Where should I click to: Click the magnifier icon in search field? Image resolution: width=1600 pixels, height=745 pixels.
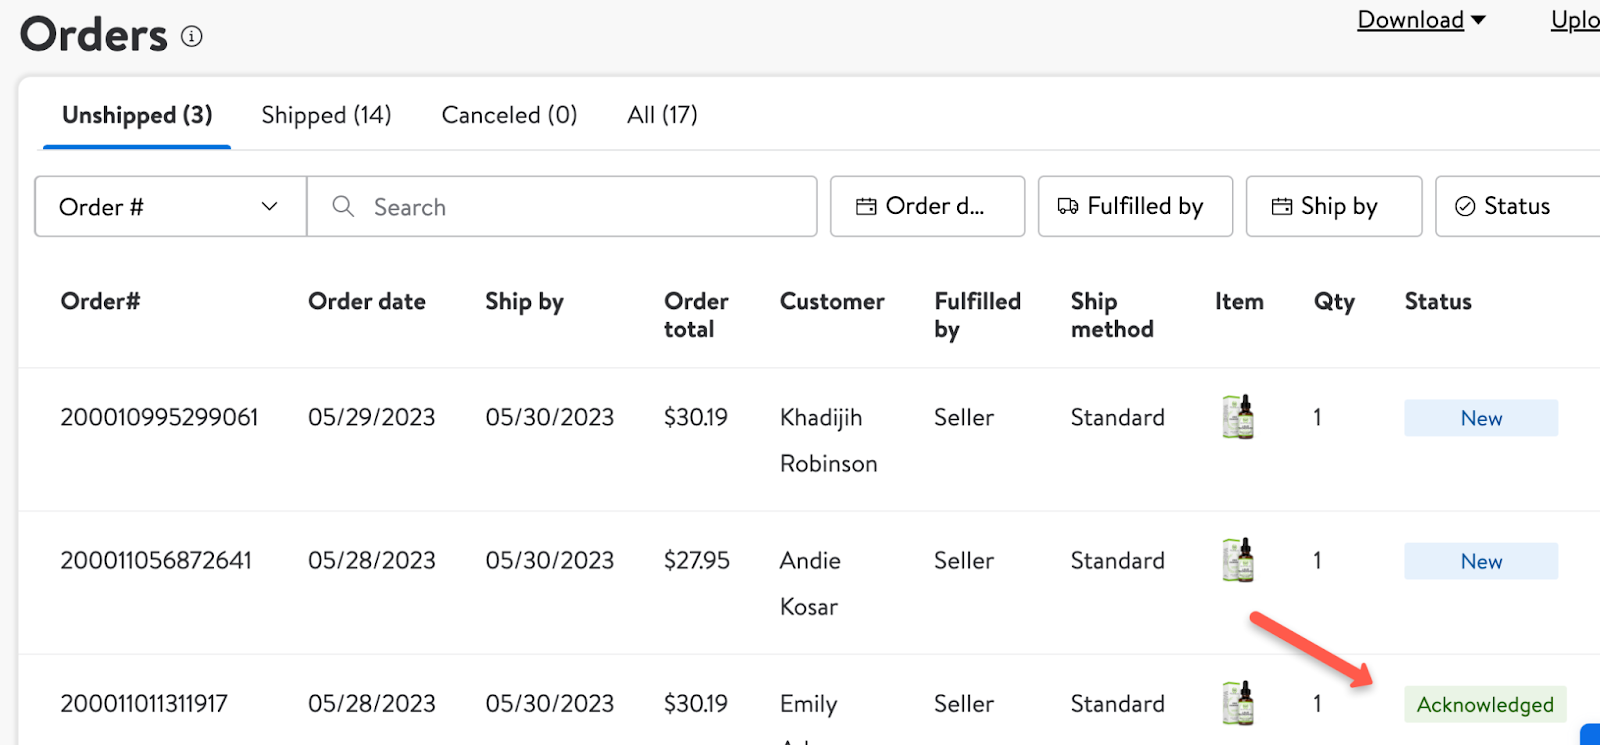(x=343, y=206)
